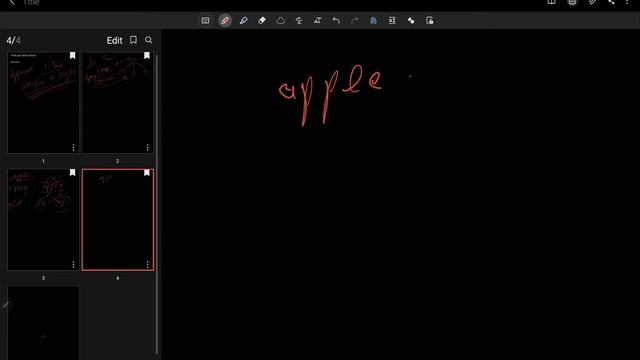Filter the page list by bookmarks
The height and width of the screenshot is (360, 640).
coord(133,40)
